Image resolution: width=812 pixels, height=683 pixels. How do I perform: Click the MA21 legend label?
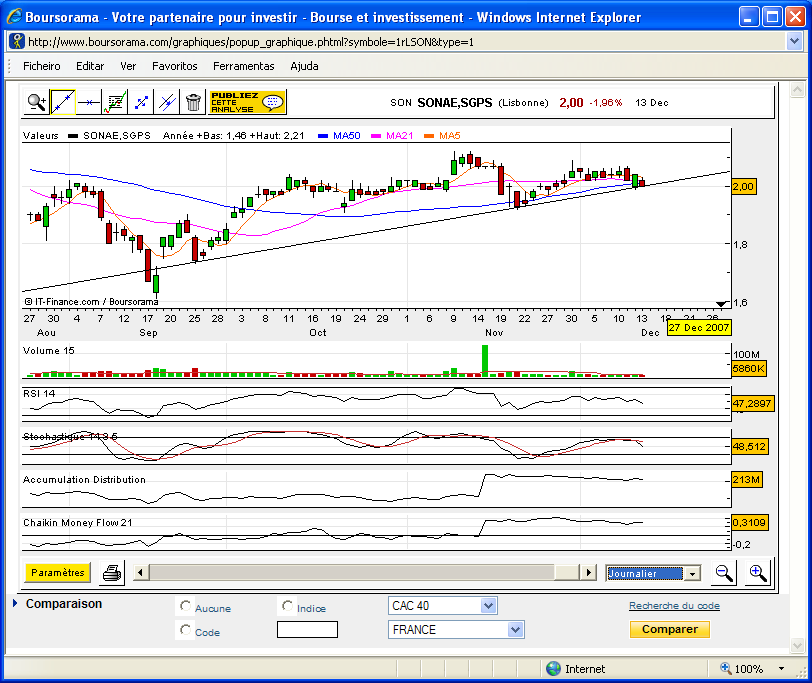pos(399,136)
